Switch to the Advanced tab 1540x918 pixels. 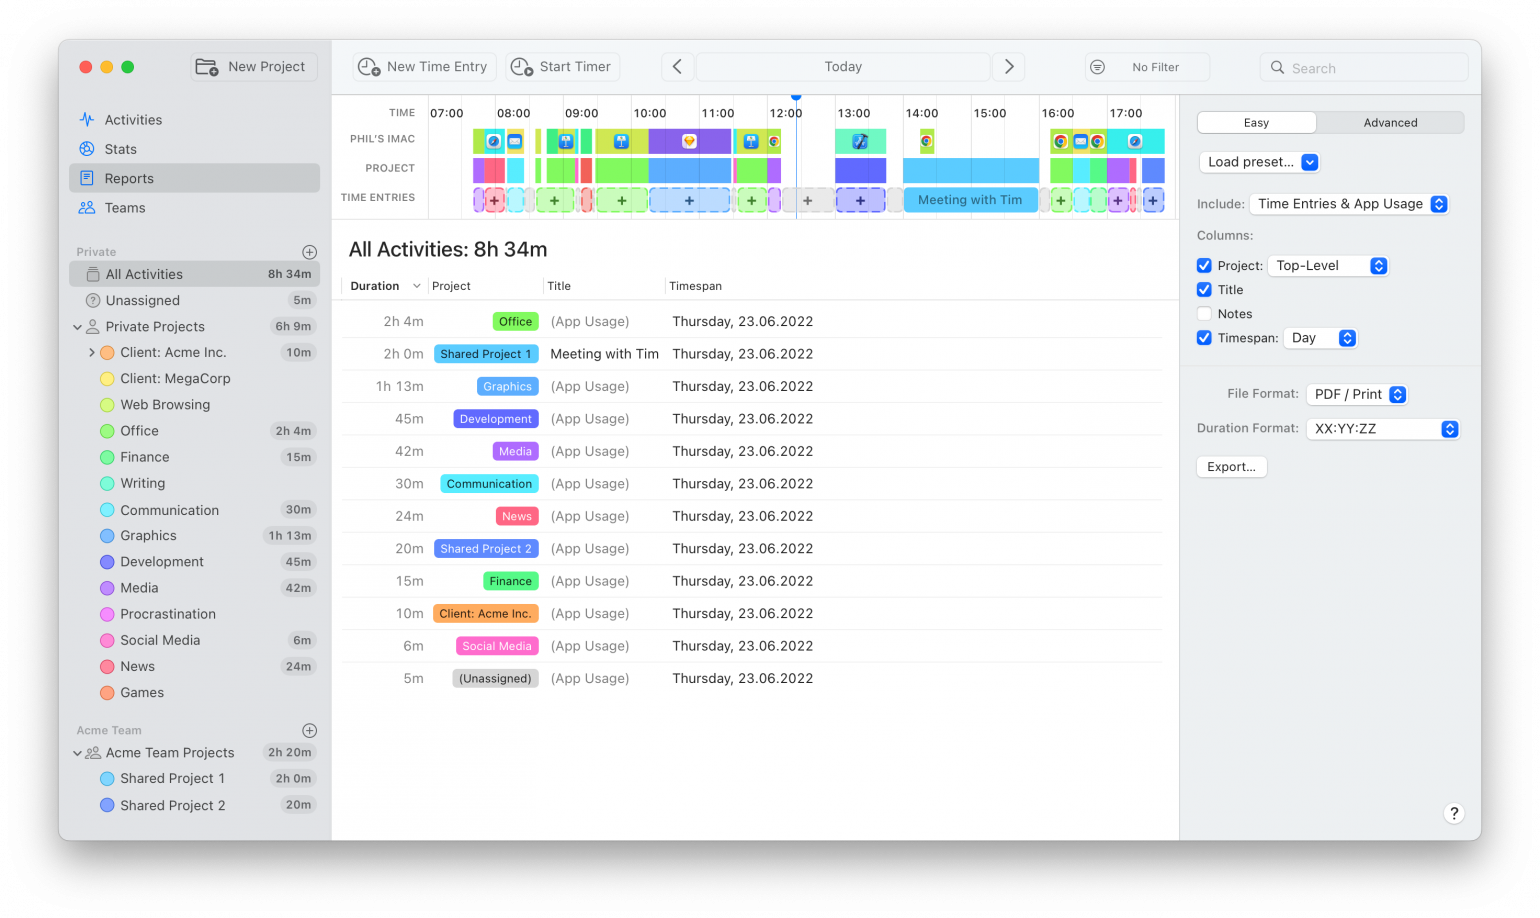click(1389, 122)
